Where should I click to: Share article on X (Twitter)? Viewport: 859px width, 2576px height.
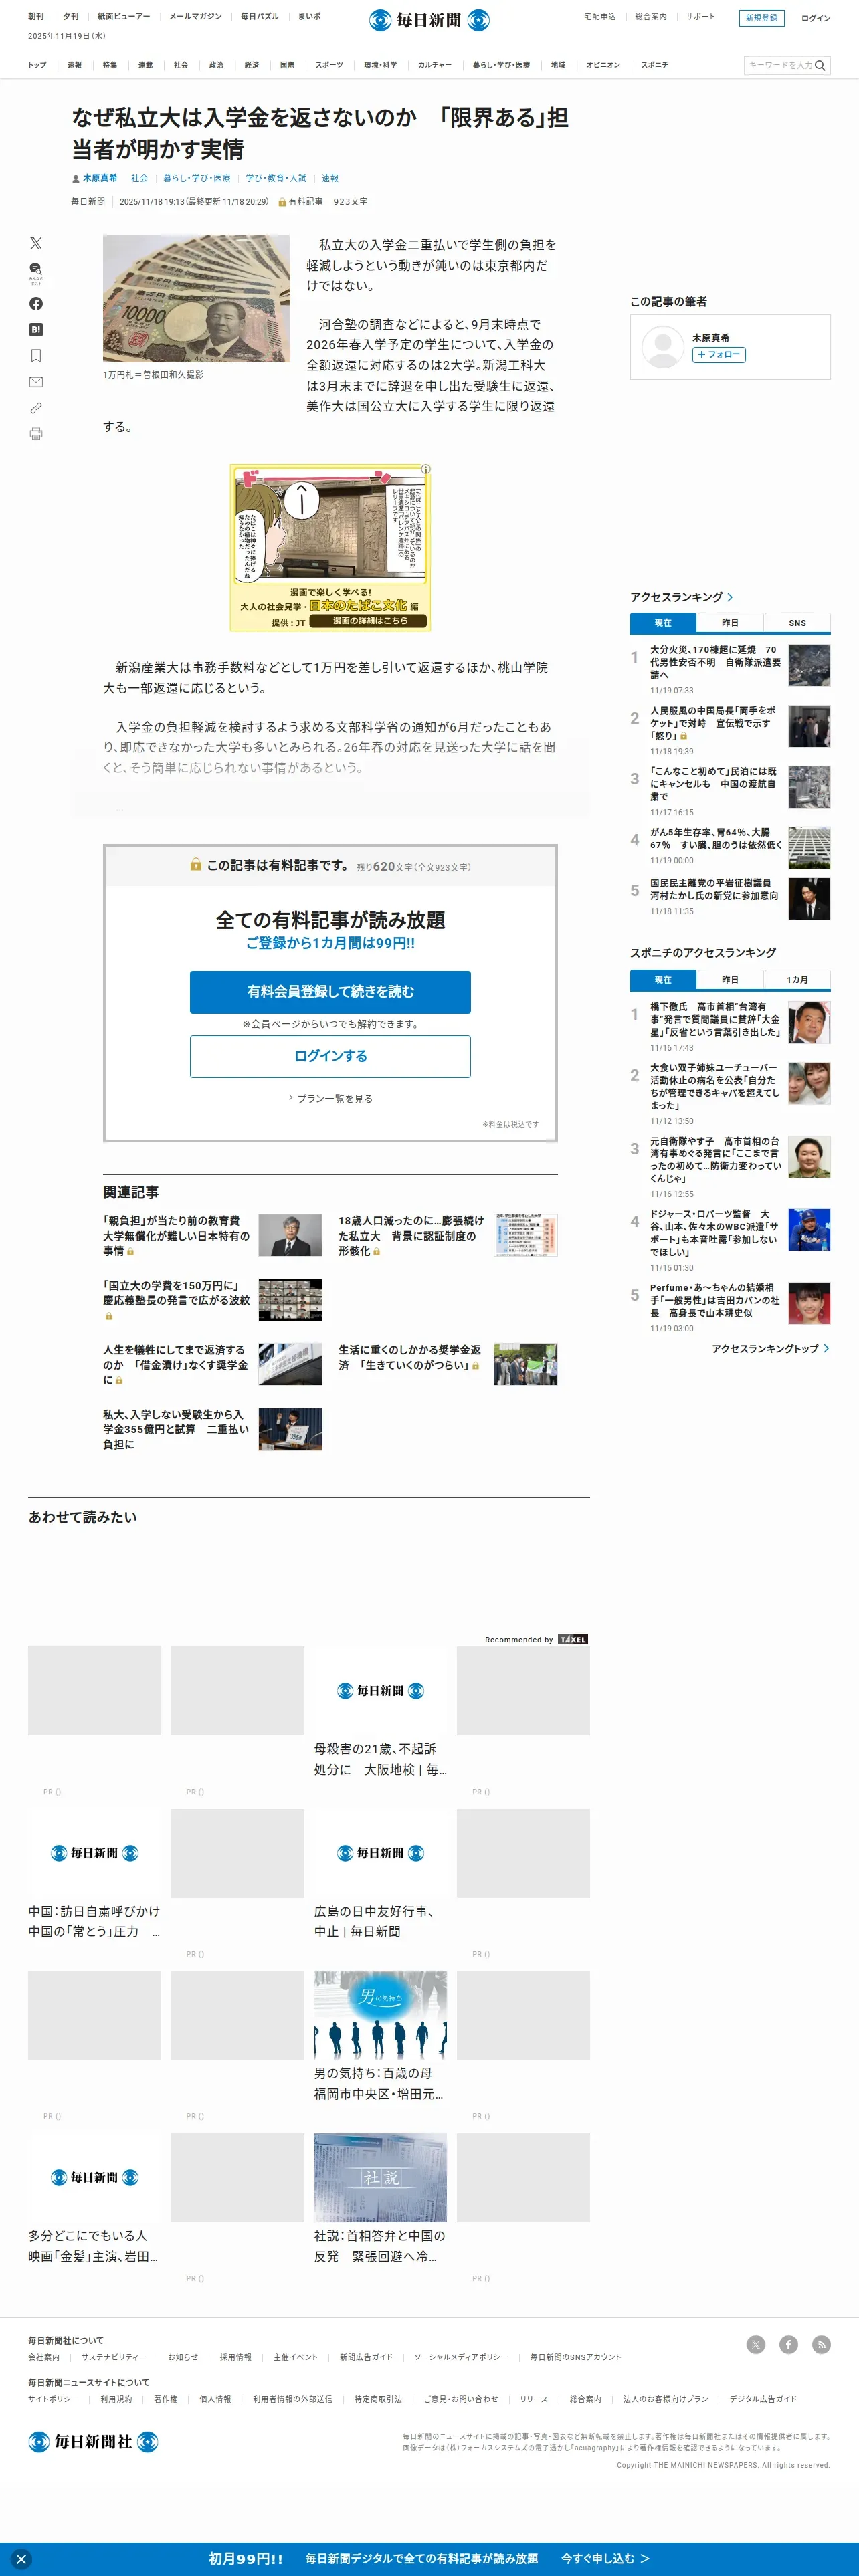36,243
